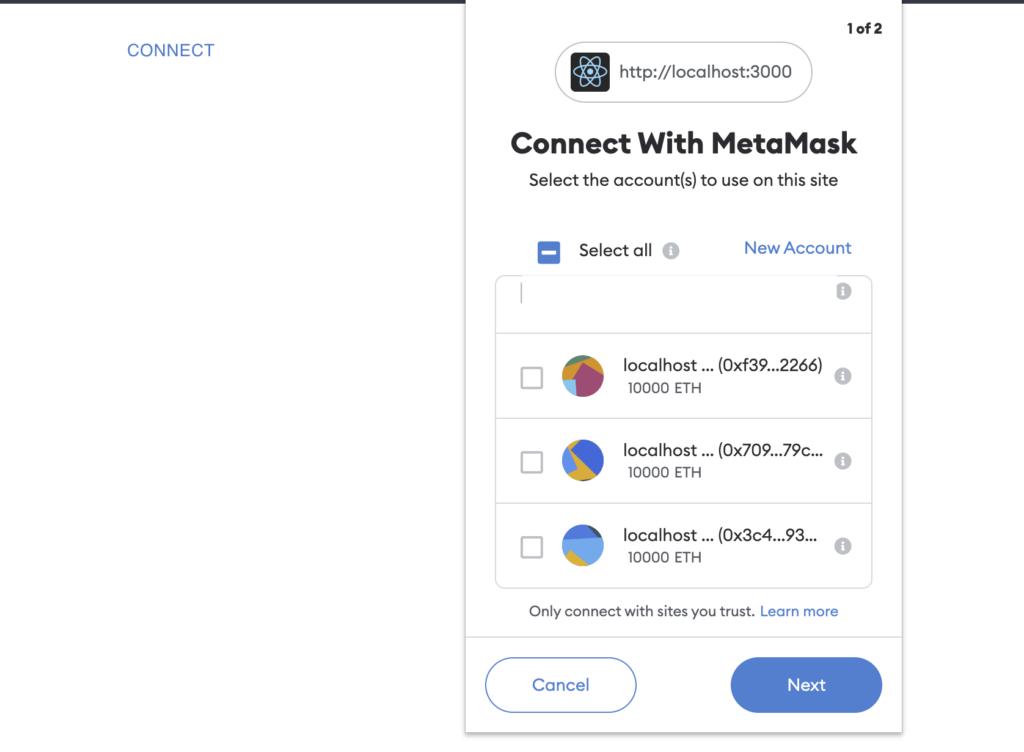Click info icon next to Select all
1024x752 pixels.
click(x=671, y=251)
